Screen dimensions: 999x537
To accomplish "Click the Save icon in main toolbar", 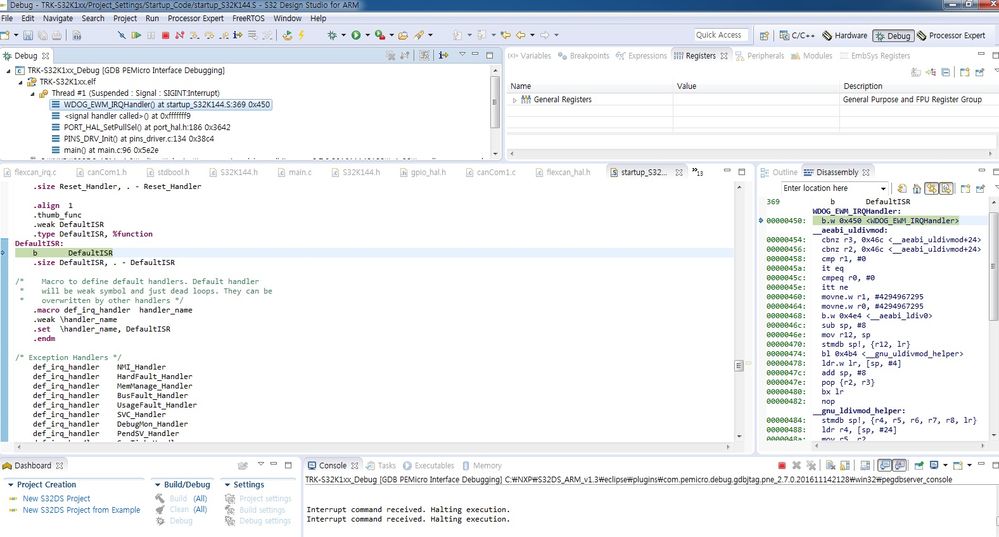I will point(28,36).
